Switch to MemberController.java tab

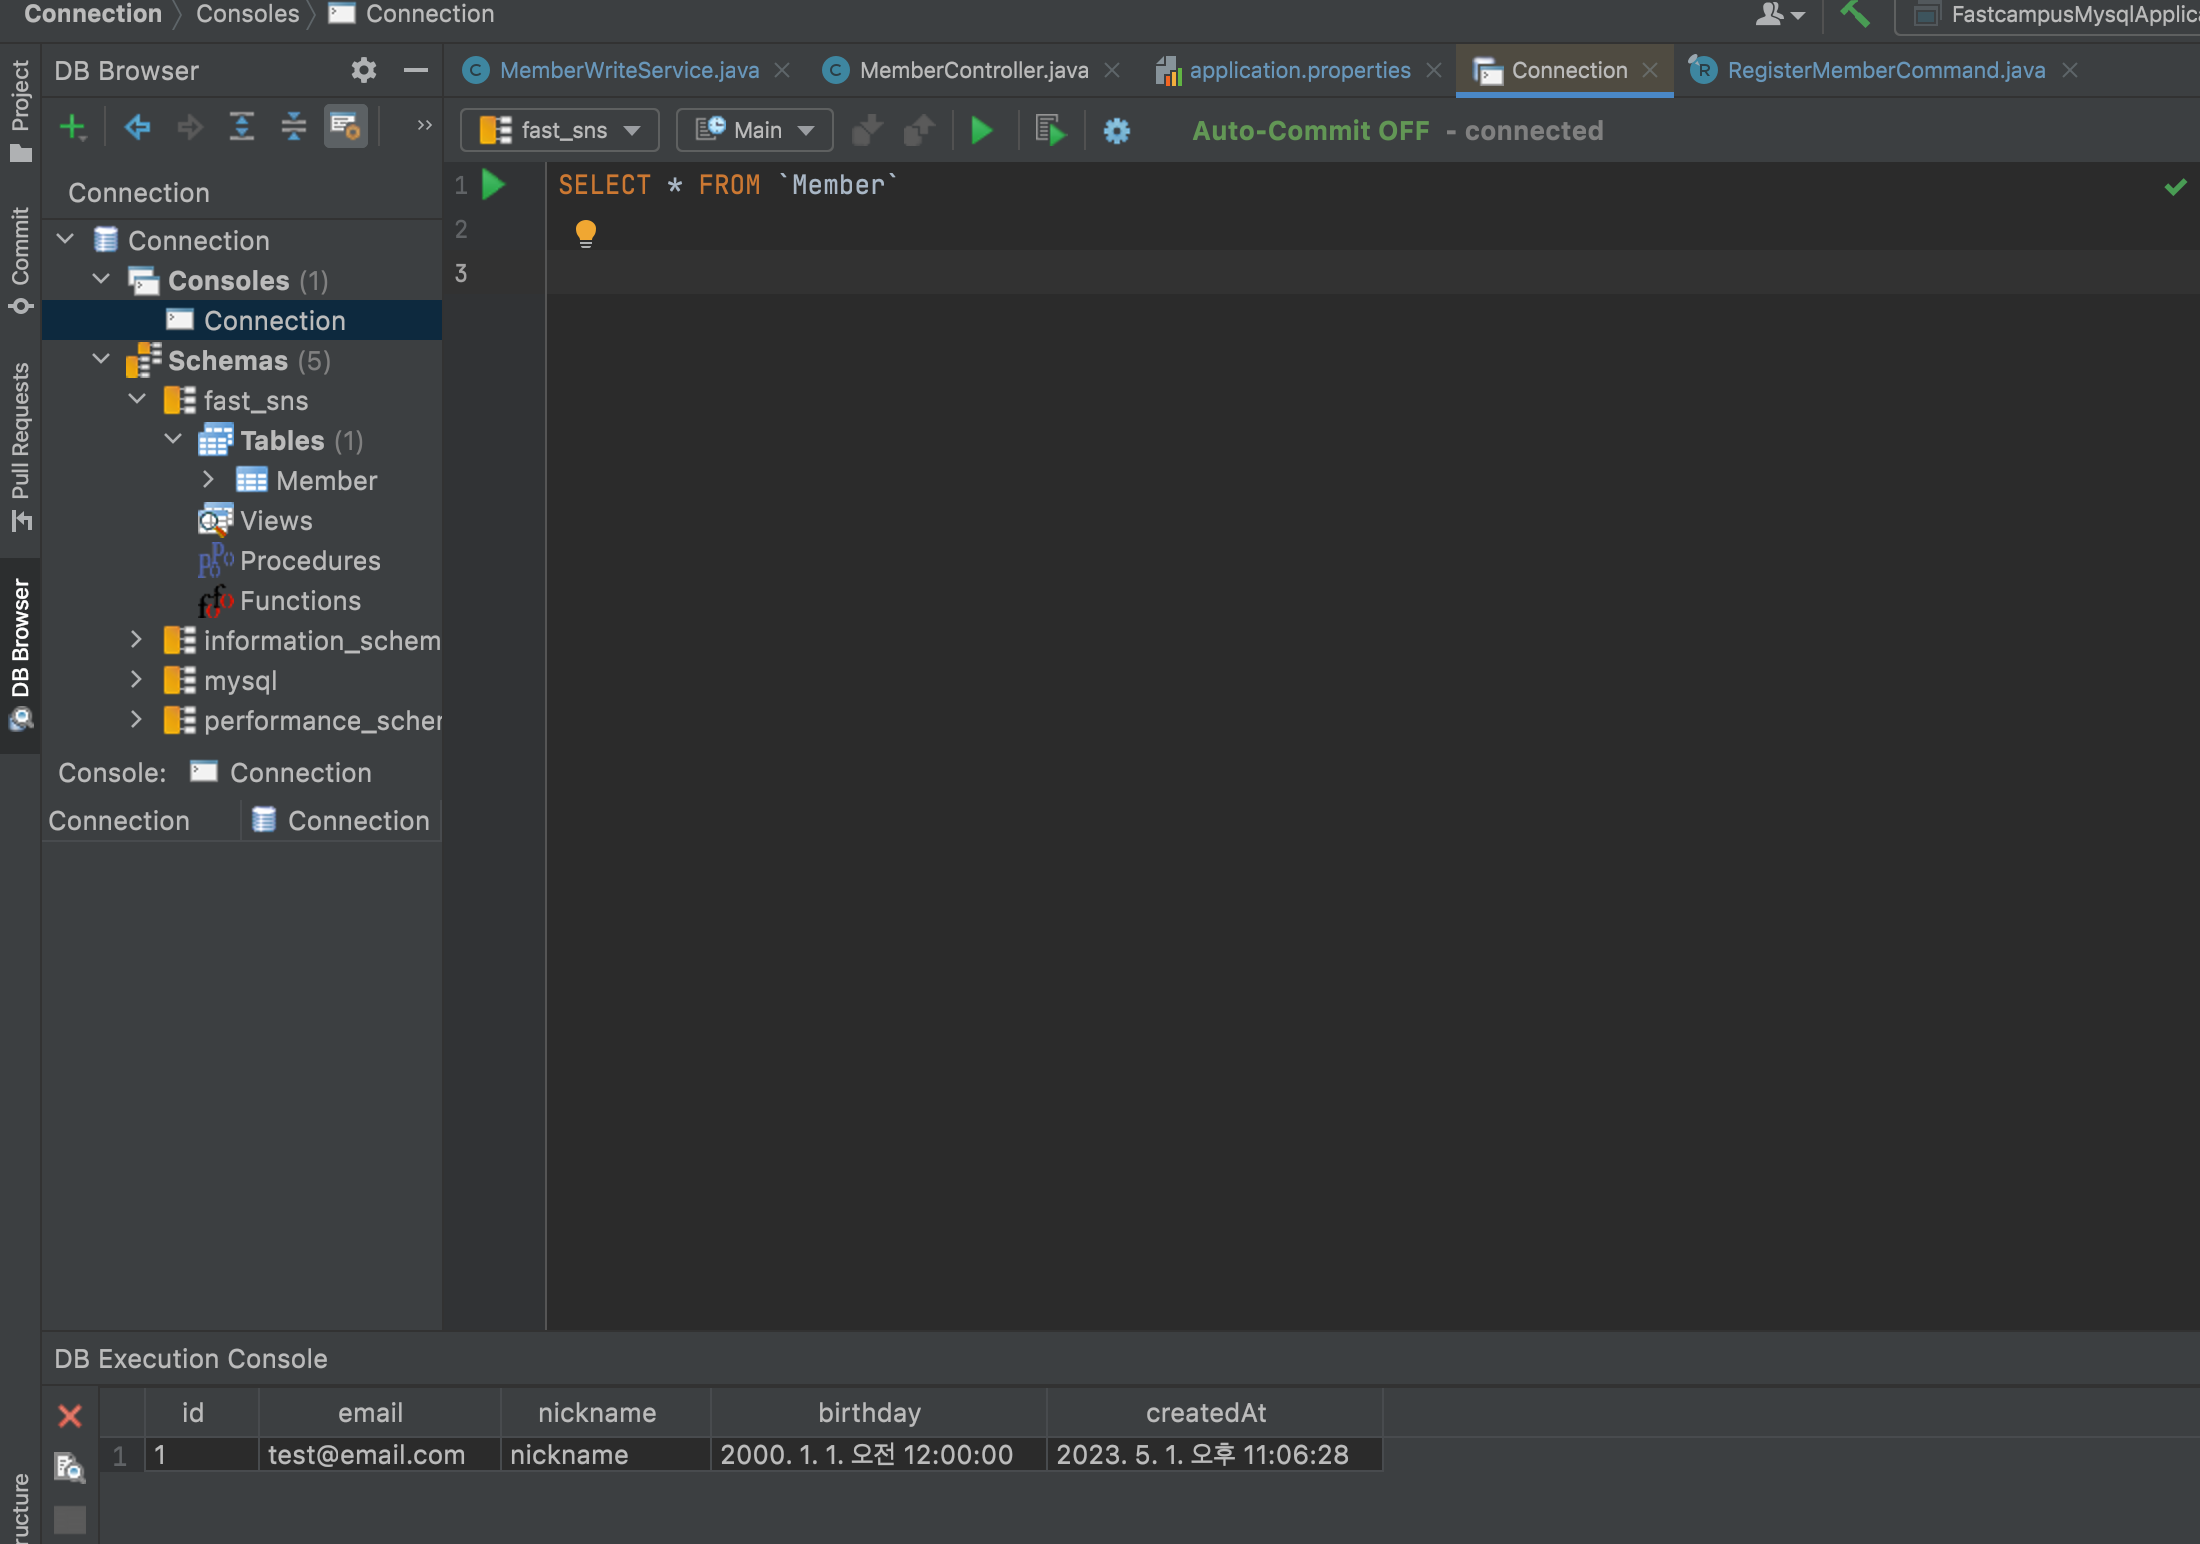point(973,70)
